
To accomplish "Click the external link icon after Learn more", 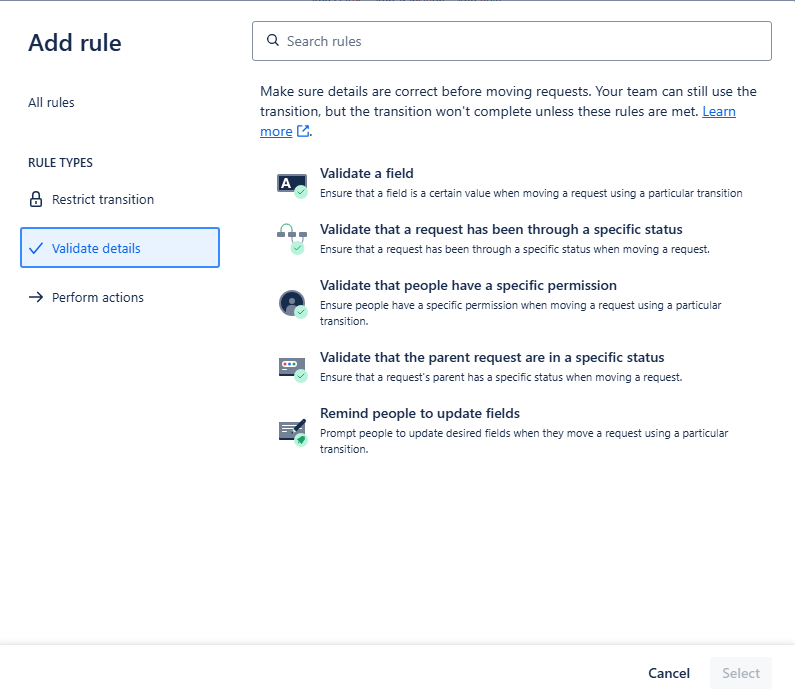I will 303,131.
